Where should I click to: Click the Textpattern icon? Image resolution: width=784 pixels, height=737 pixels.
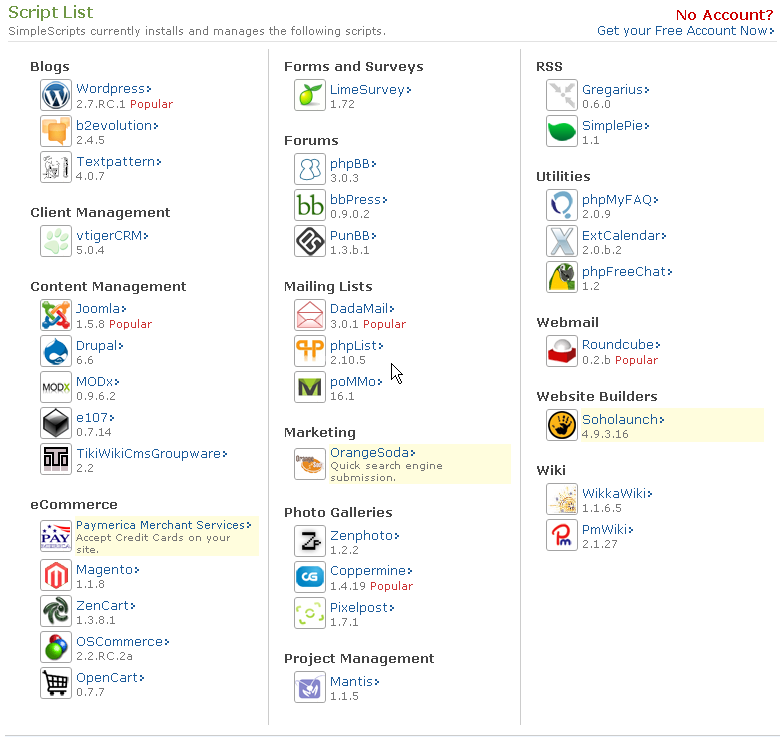[56, 167]
